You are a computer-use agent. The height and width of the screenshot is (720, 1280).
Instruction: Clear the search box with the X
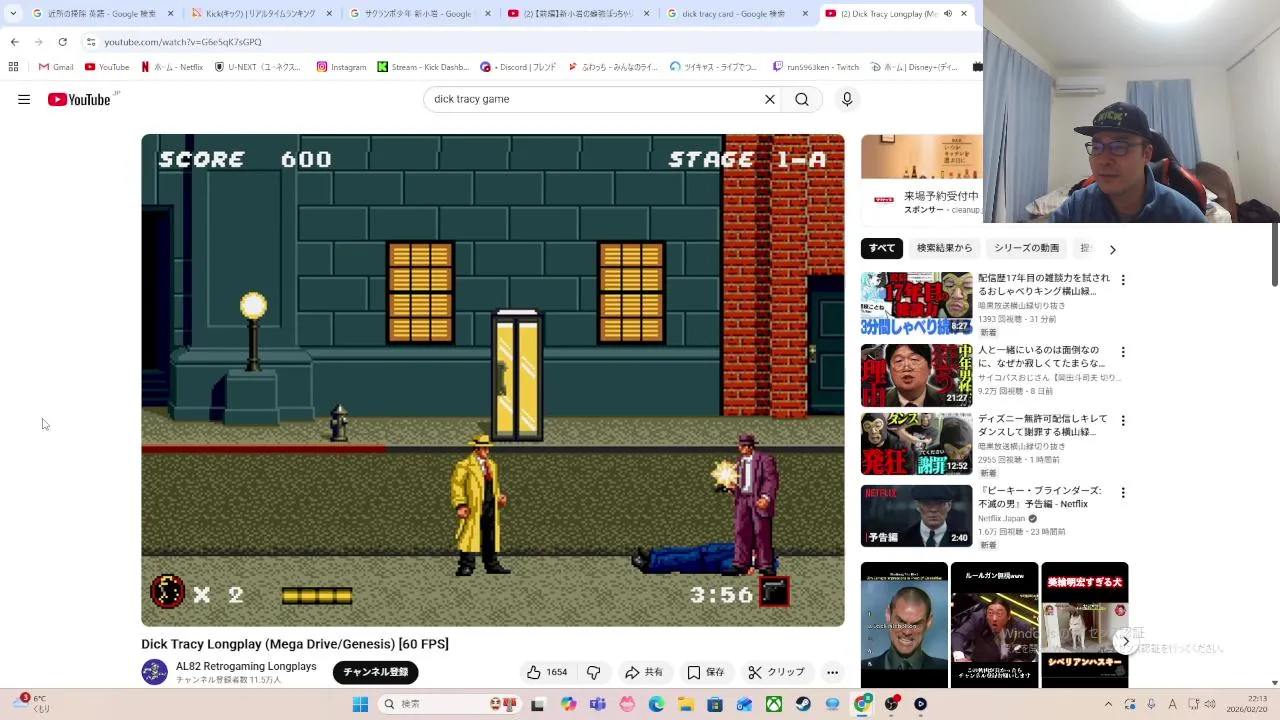point(770,99)
